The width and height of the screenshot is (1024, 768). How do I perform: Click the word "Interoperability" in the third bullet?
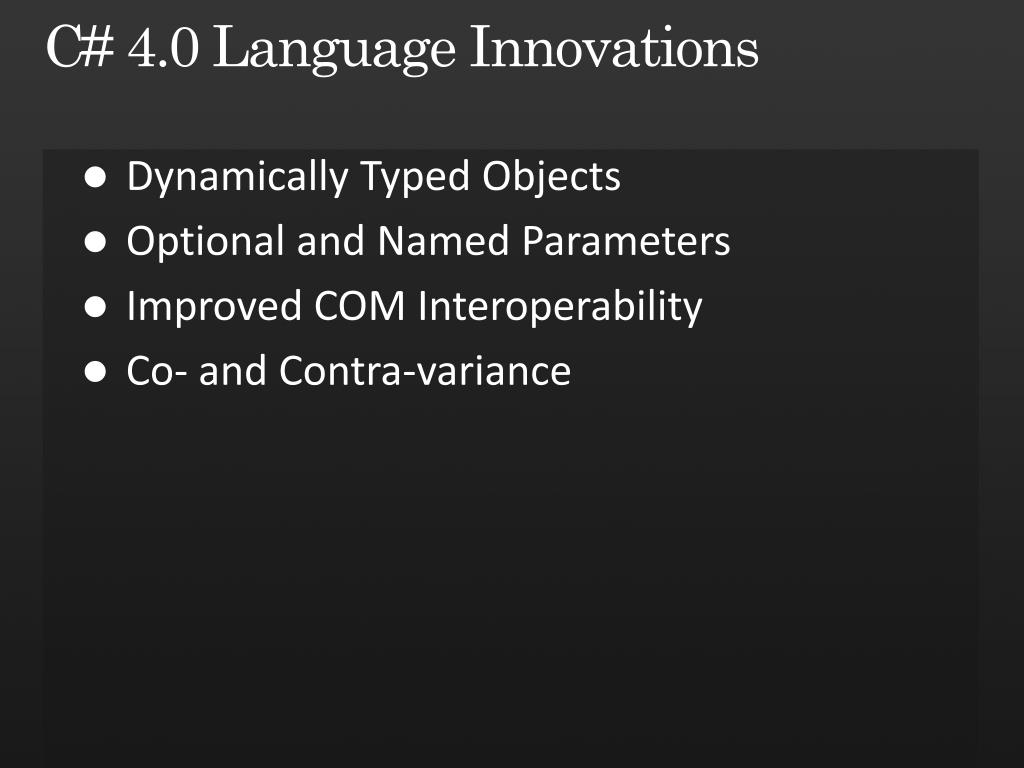click(x=560, y=307)
